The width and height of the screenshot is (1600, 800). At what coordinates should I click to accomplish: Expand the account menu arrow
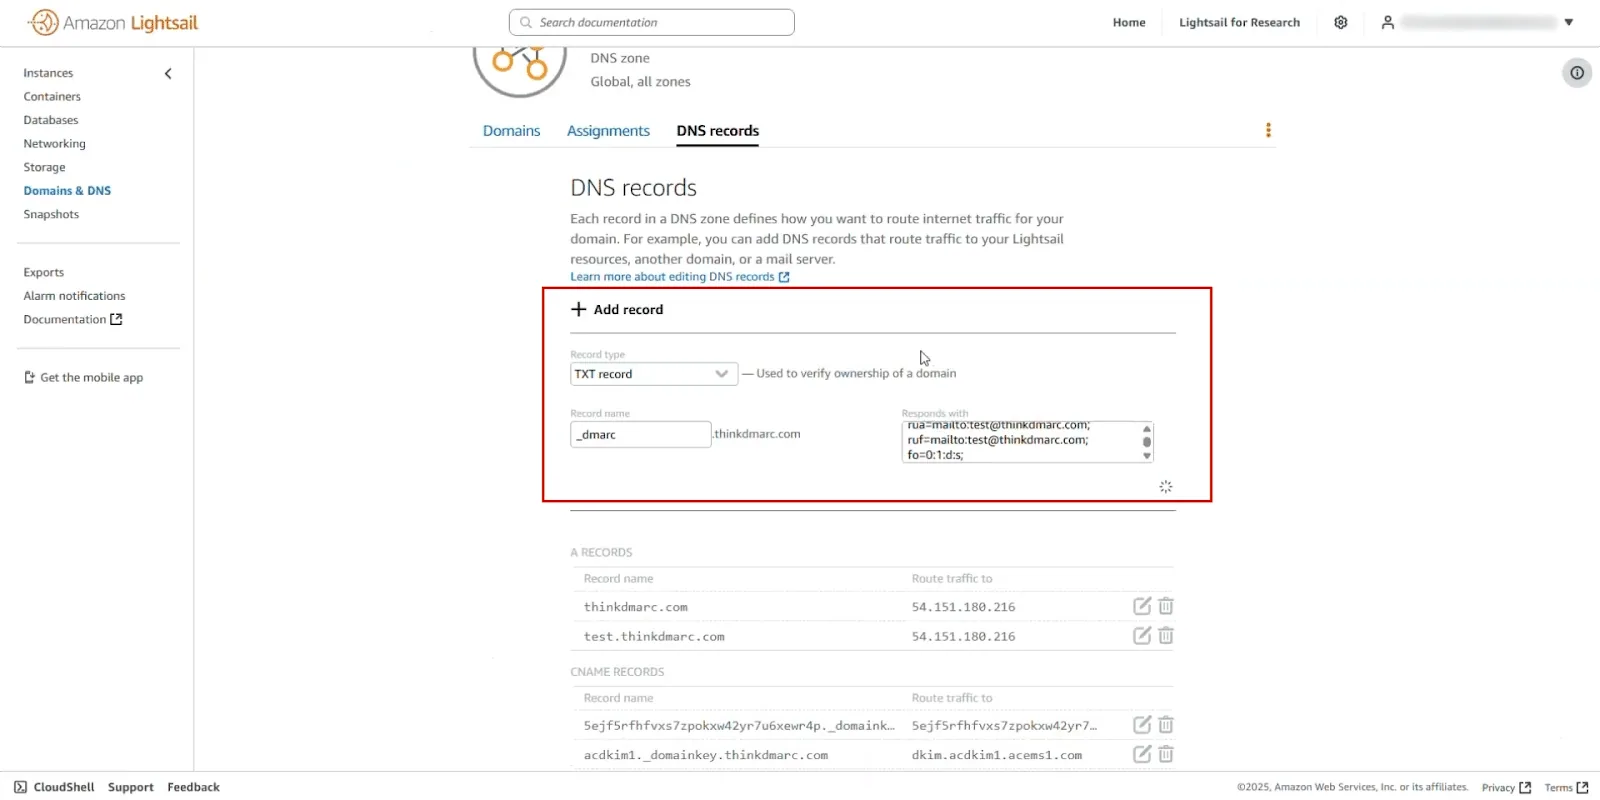pos(1569,22)
